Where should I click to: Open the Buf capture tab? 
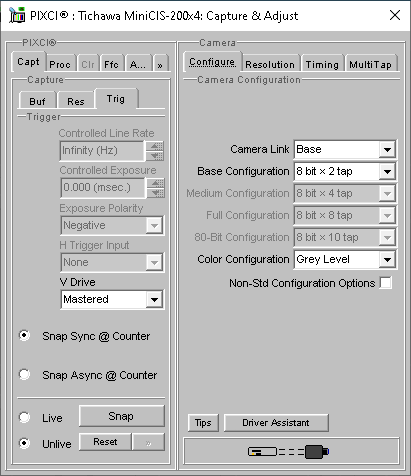37,101
